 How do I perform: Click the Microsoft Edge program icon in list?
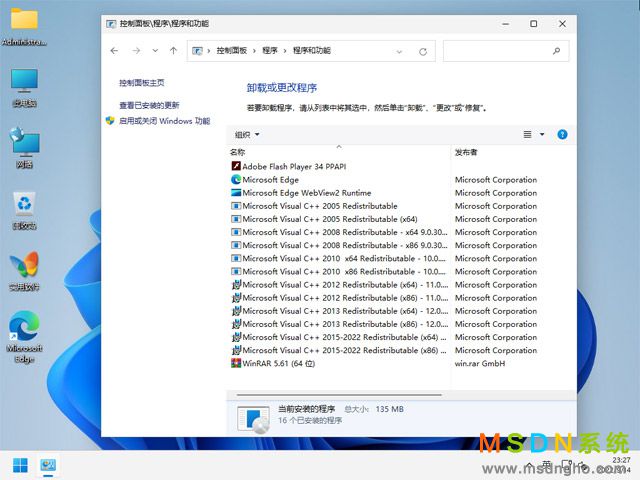pyautogui.click(x=236, y=180)
